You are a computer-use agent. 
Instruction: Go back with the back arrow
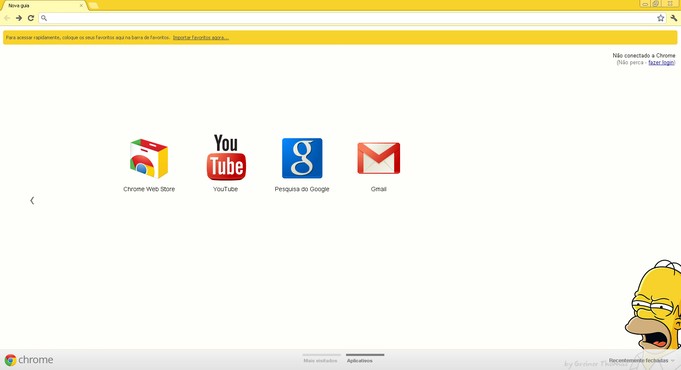(7, 18)
